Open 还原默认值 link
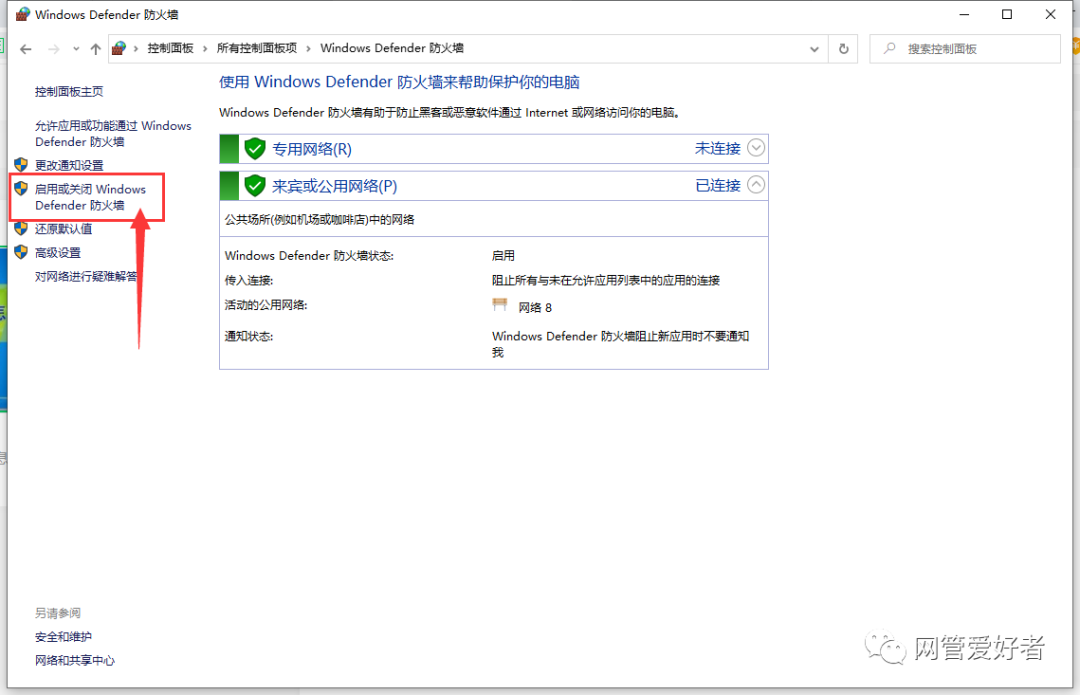Image resolution: width=1080 pixels, height=695 pixels. pyautogui.click(x=63, y=229)
